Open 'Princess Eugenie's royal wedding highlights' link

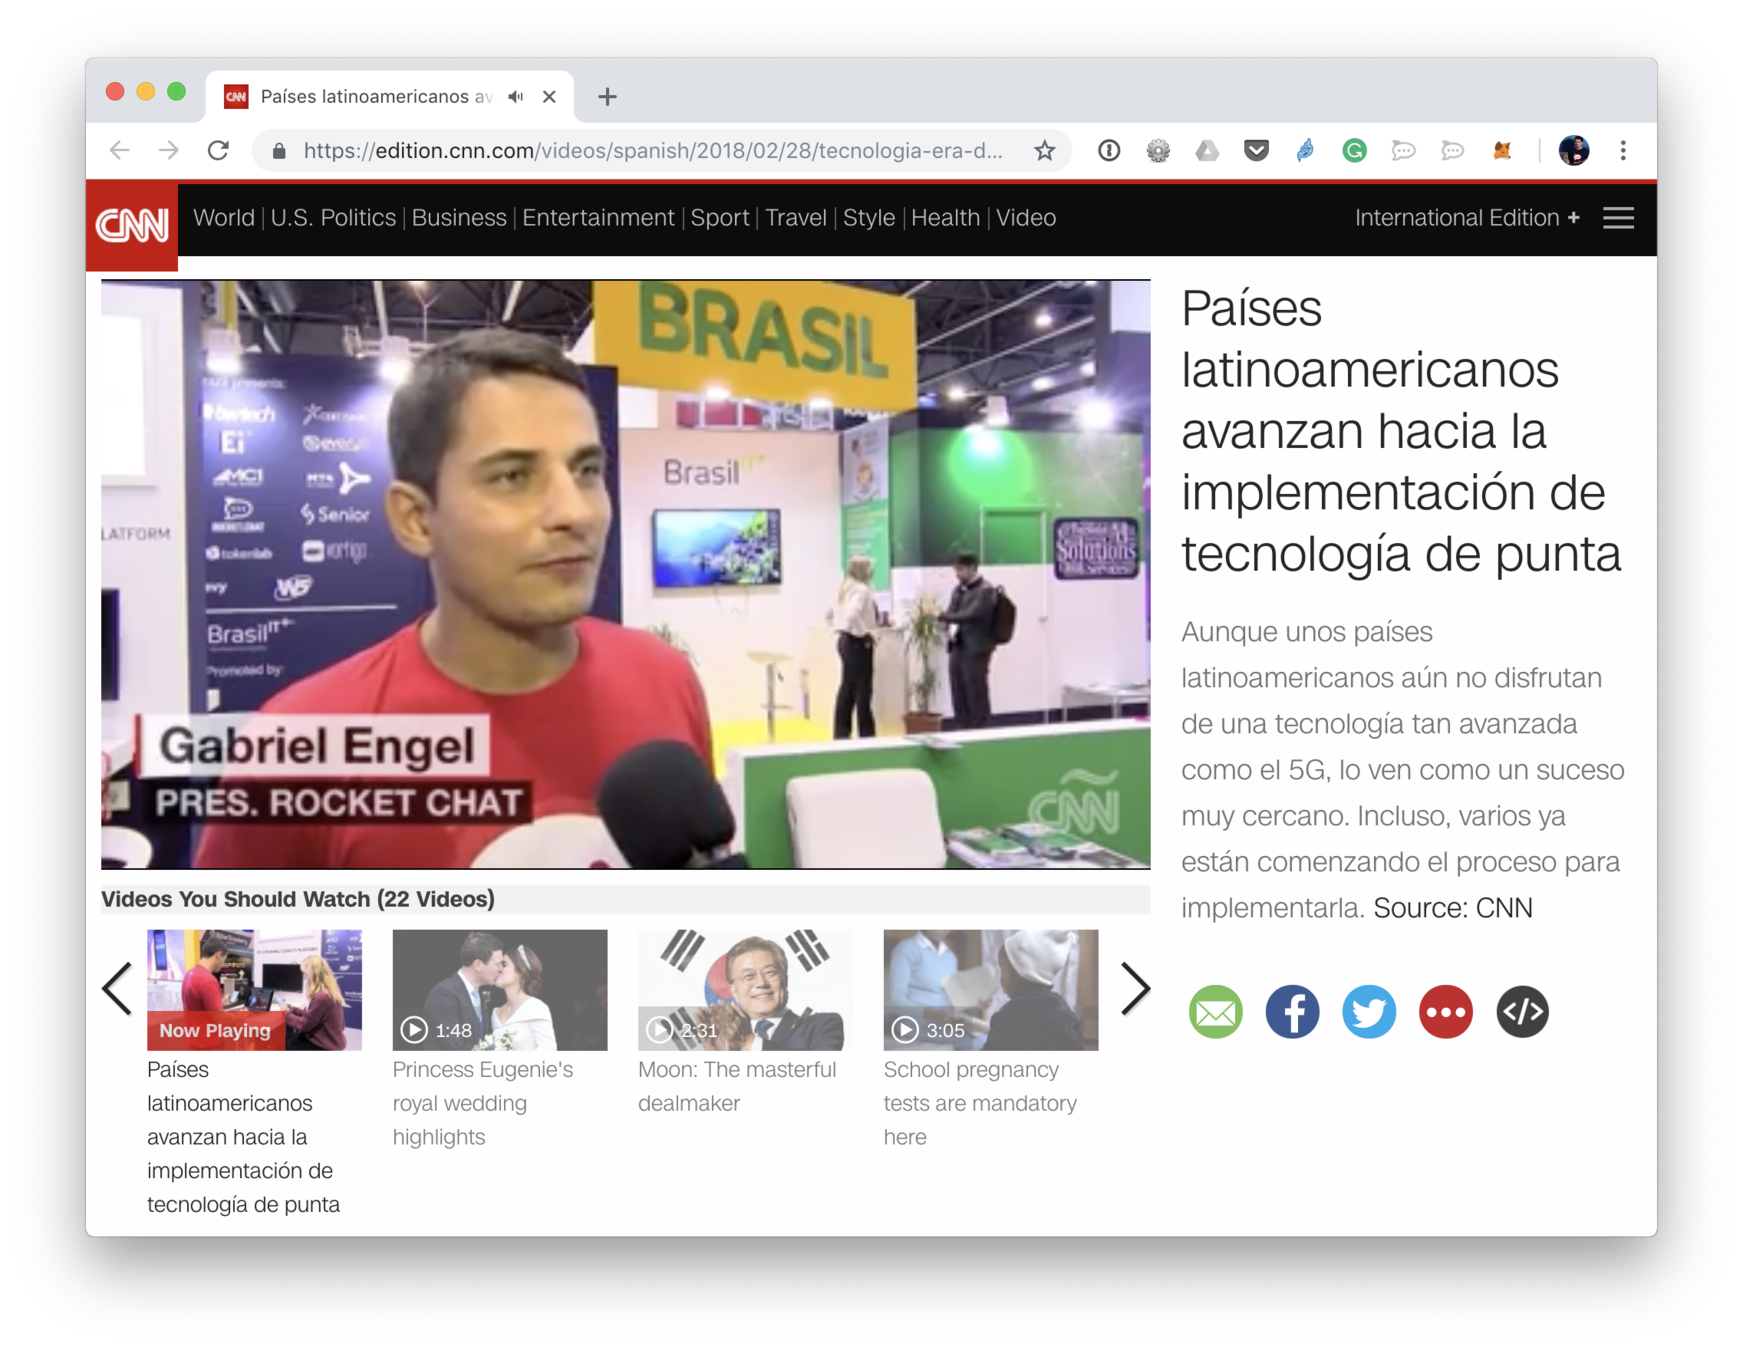tap(483, 1103)
